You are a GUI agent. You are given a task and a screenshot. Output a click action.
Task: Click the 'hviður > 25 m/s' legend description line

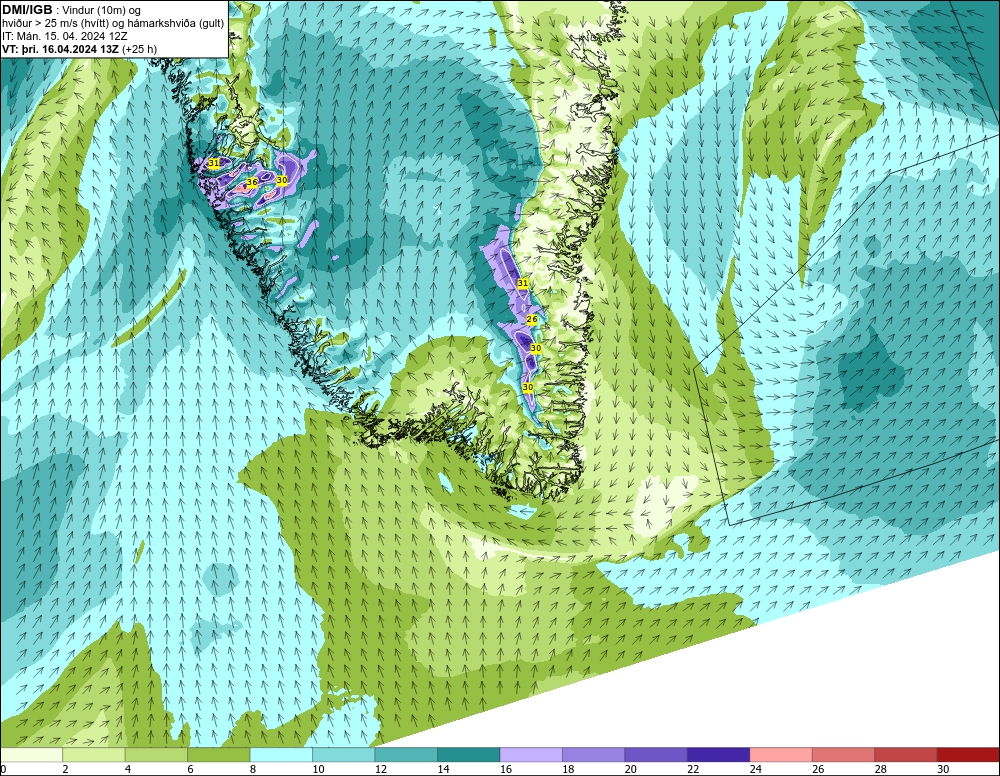[113, 23]
